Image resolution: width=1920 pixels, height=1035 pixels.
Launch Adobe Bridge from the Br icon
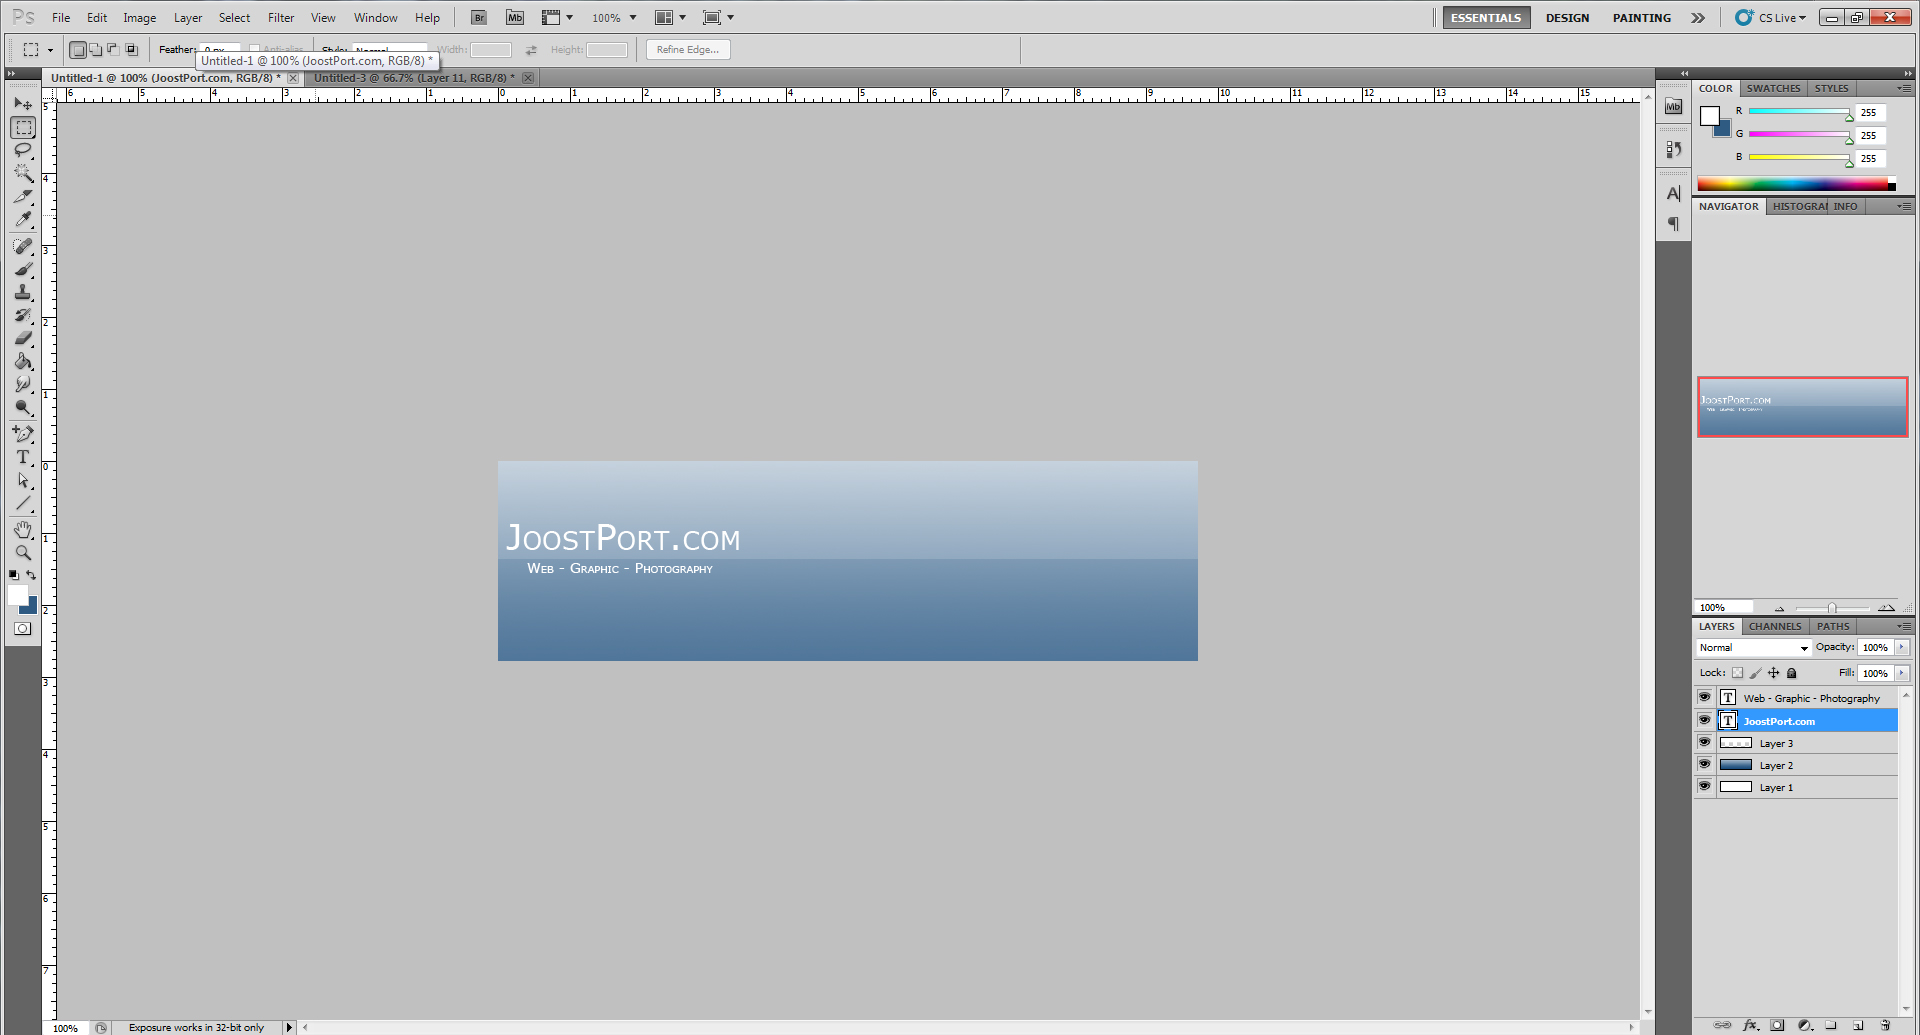click(x=479, y=18)
